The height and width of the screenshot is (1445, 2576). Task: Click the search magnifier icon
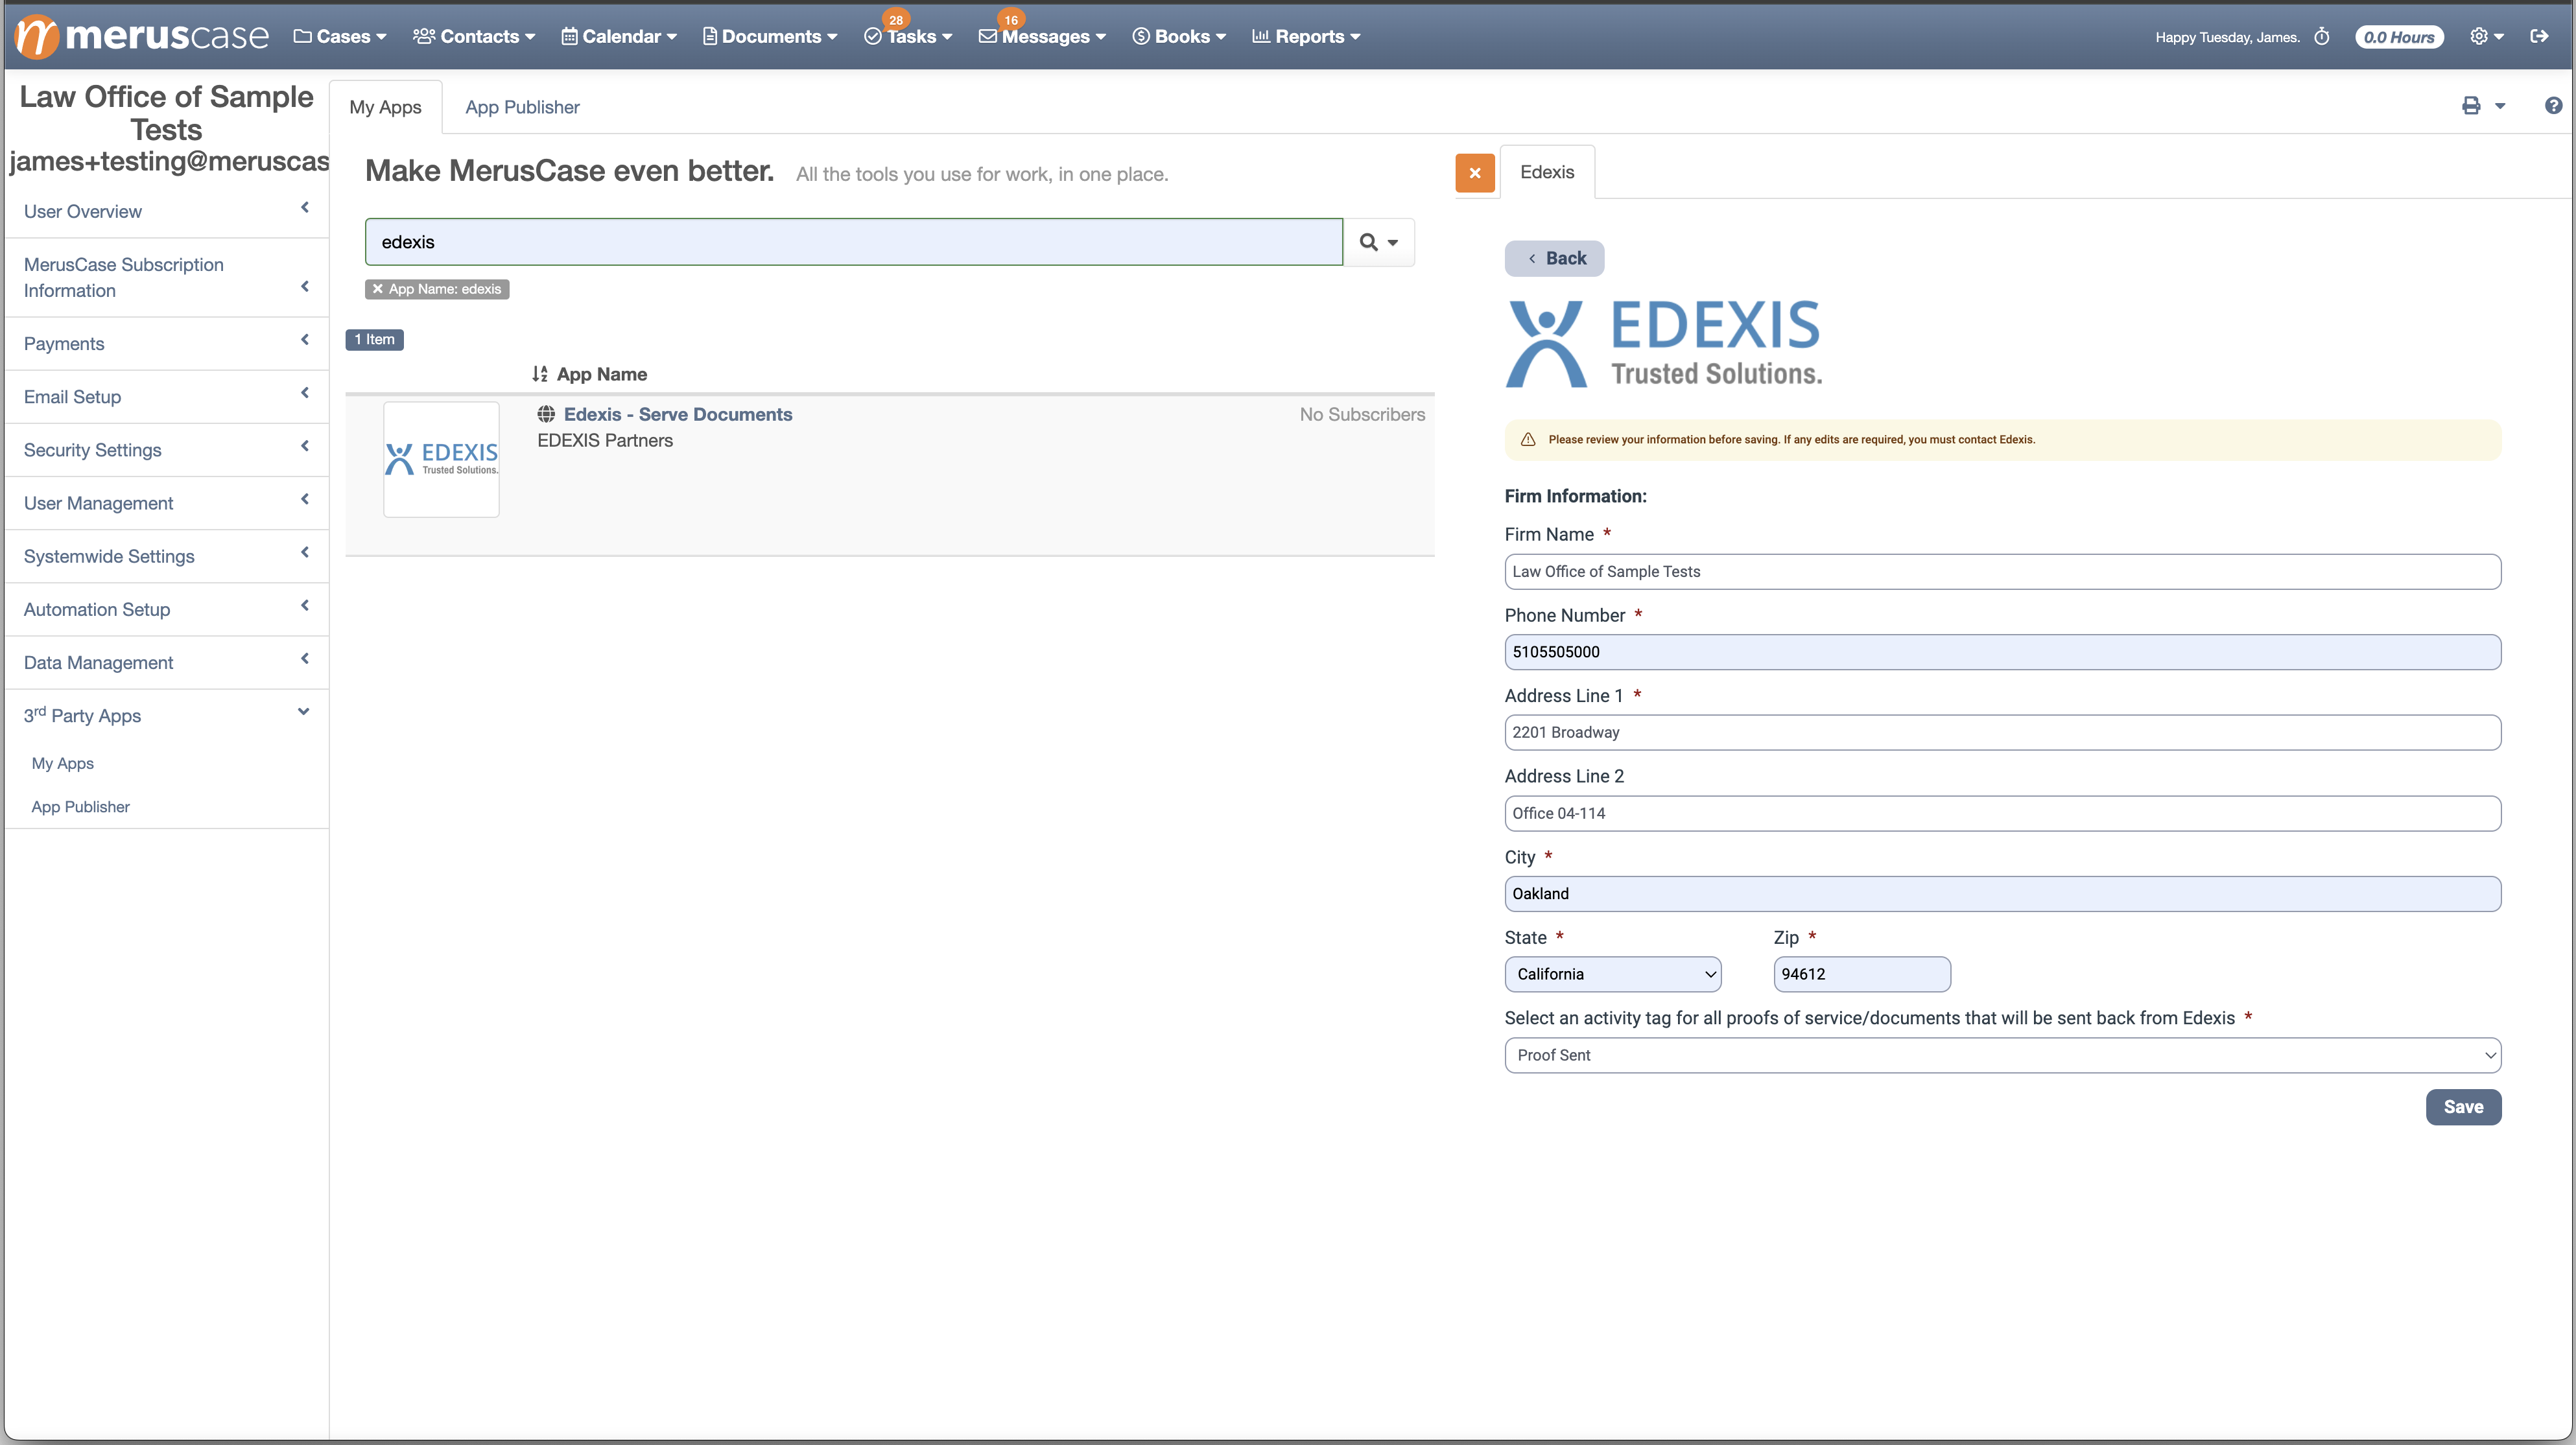1369,242
